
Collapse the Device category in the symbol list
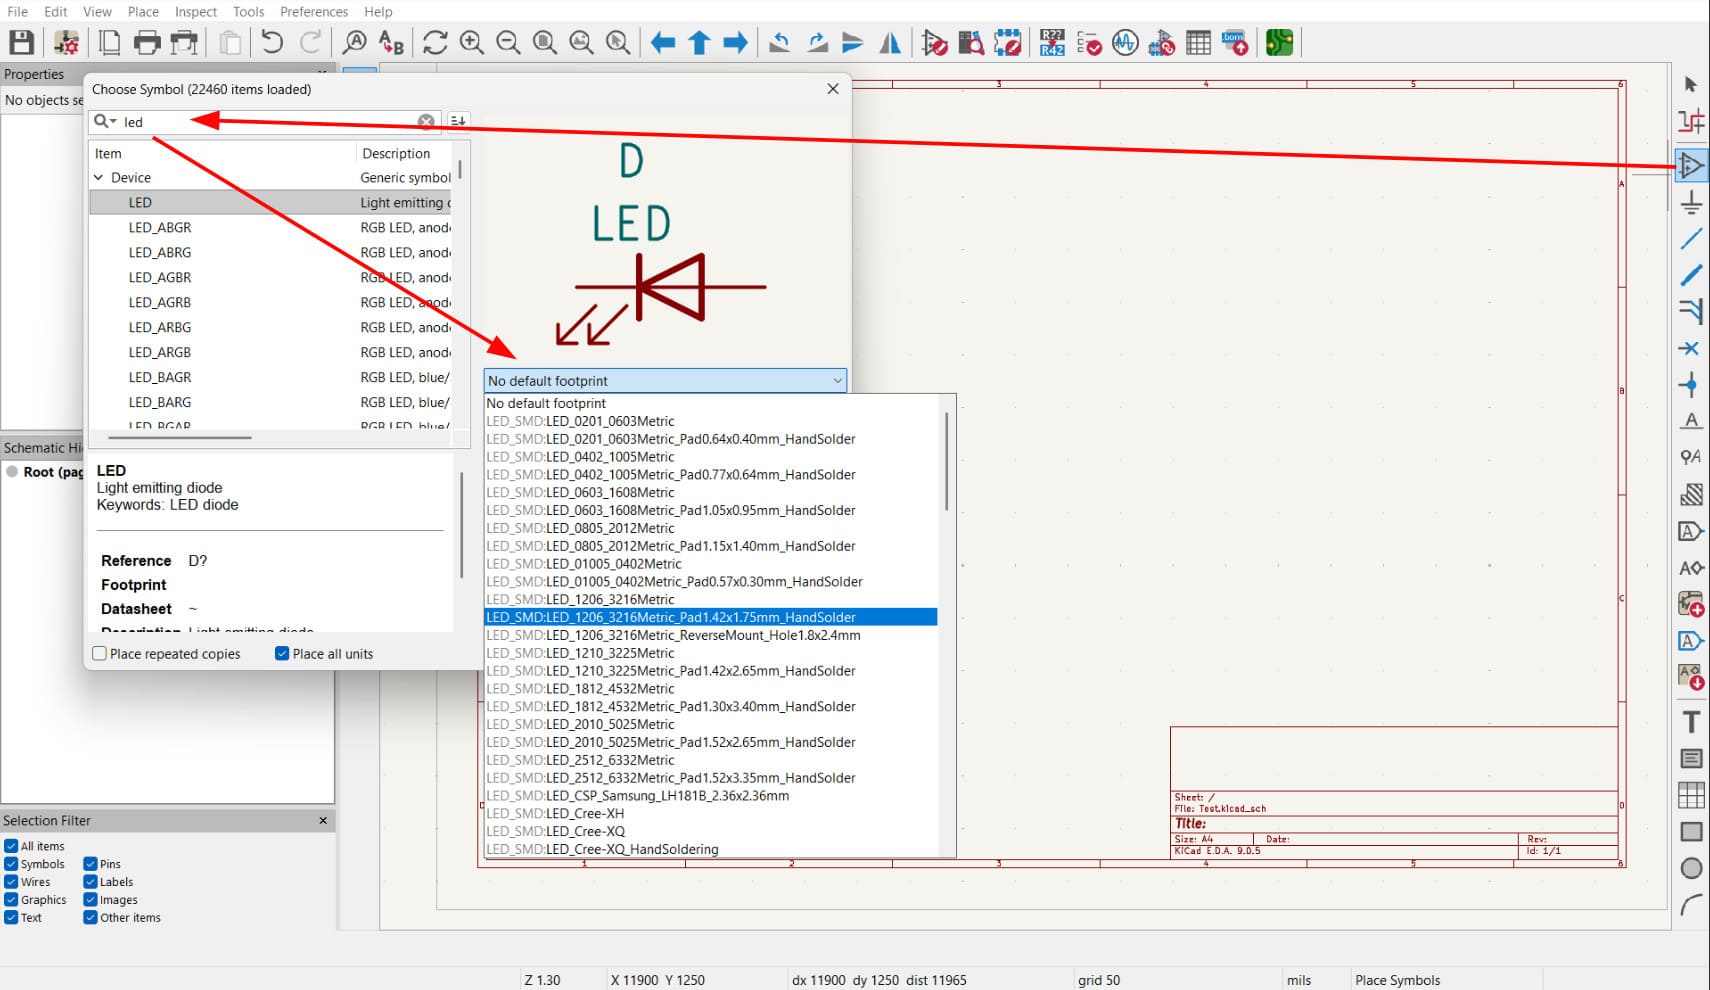coord(99,177)
